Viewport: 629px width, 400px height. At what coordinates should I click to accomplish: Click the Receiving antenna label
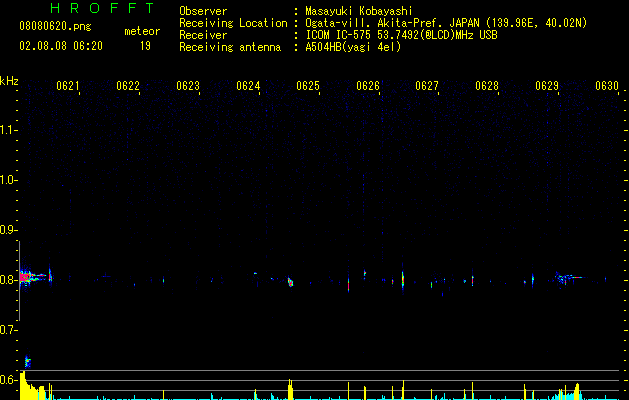230,47
